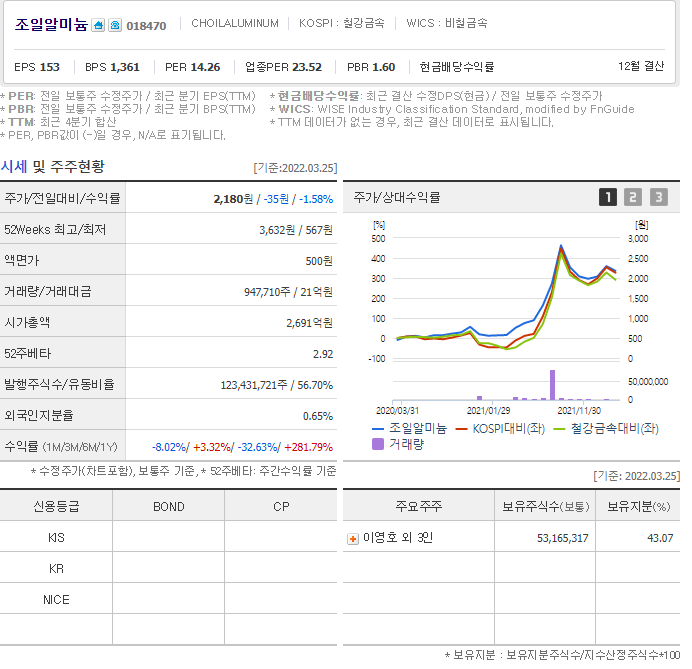Click the BOND column header
This screenshot has width=692, height=669.
pyautogui.click(x=169, y=507)
